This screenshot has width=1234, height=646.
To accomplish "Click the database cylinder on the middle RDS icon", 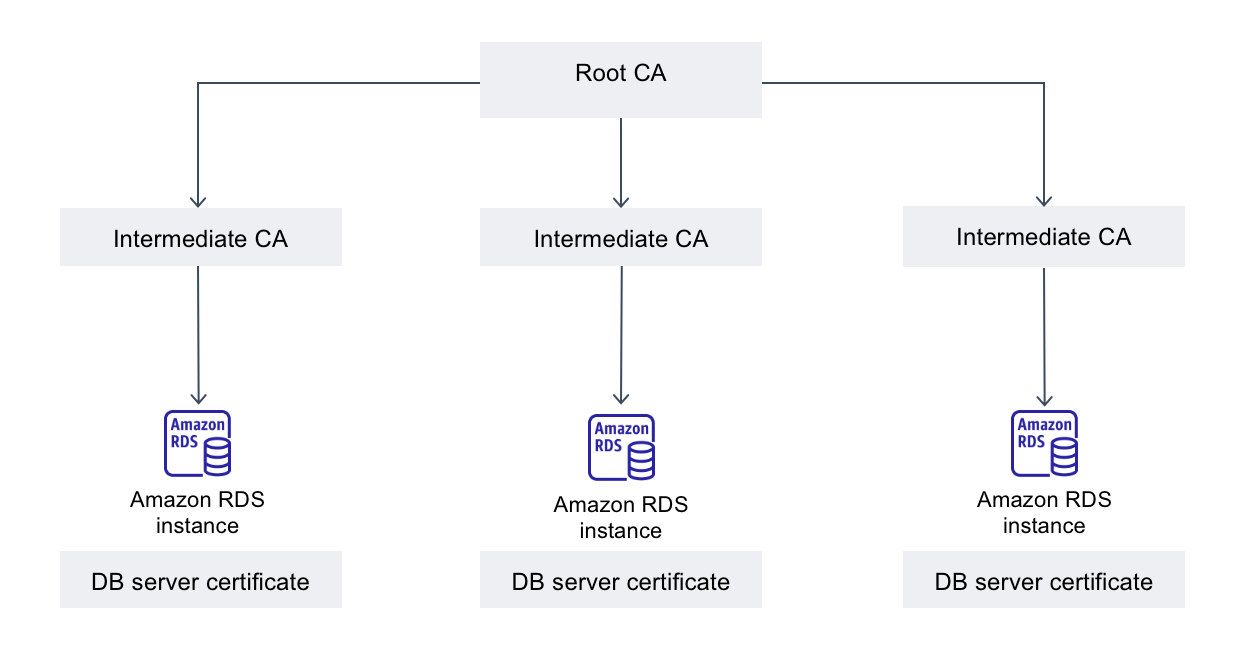I will [640, 461].
